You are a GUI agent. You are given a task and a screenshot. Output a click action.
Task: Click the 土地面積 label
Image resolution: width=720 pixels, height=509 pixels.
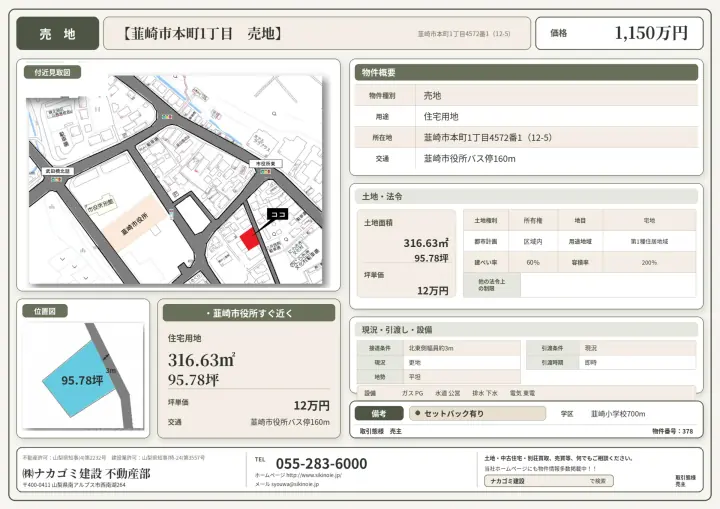click(378, 223)
